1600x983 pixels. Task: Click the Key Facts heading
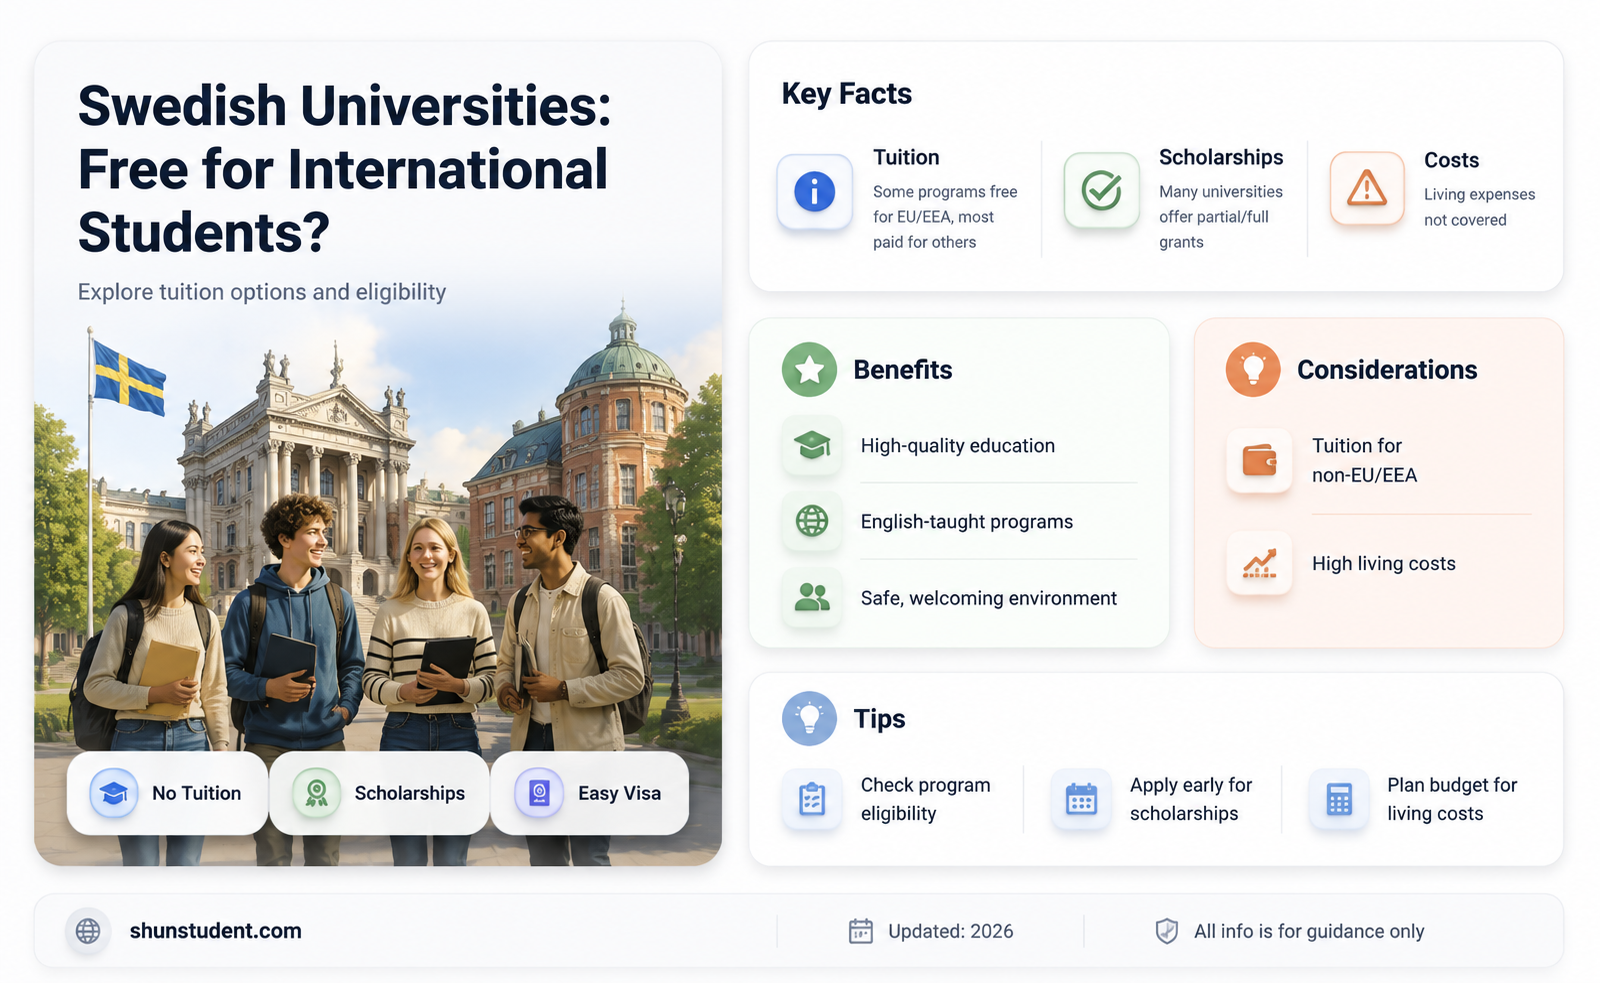(x=846, y=94)
